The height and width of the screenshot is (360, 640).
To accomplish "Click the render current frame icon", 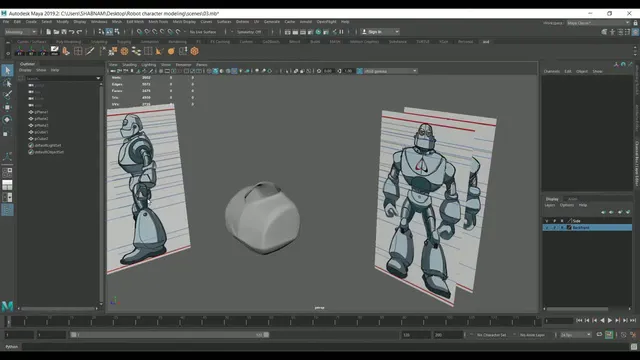I will point(295,32).
